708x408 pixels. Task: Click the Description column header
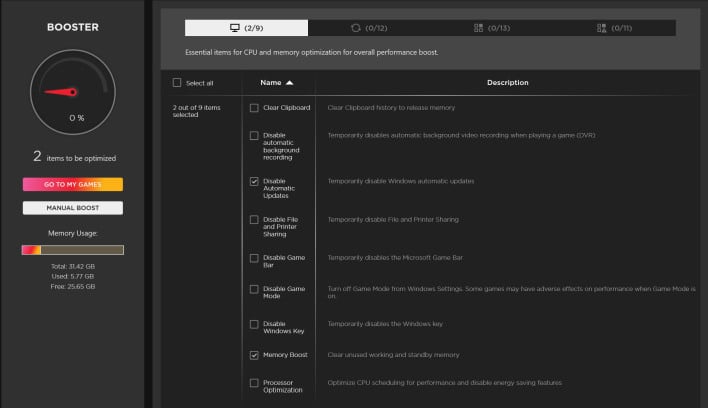[x=507, y=83]
